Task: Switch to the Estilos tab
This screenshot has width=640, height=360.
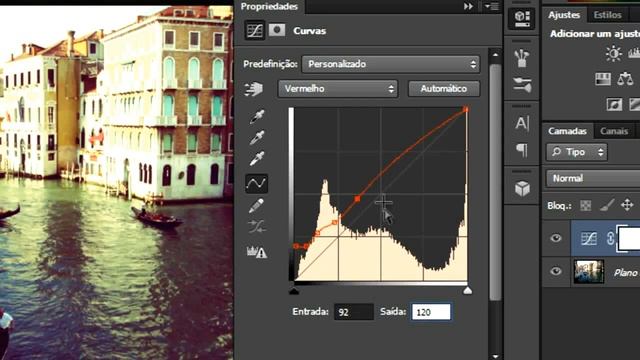Action: pyautogui.click(x=607, y=15)
